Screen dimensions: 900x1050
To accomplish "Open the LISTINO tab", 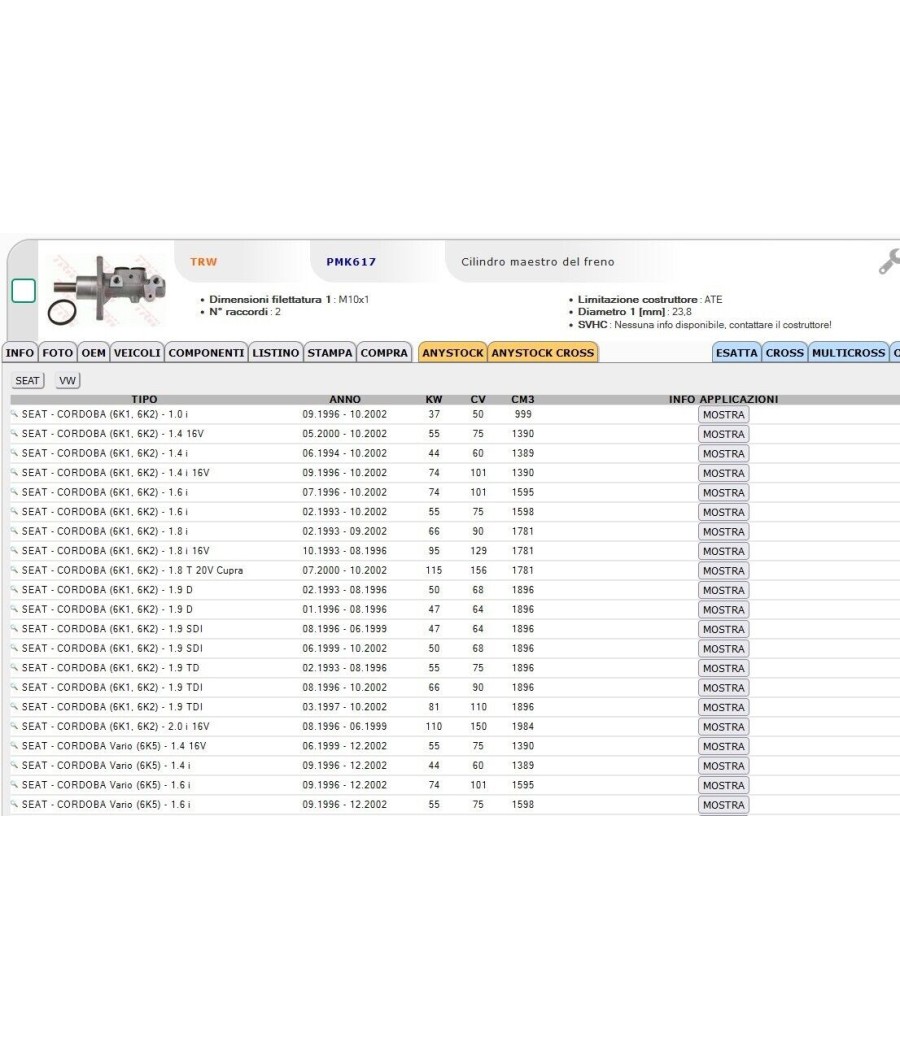I will tap(276, 353).
